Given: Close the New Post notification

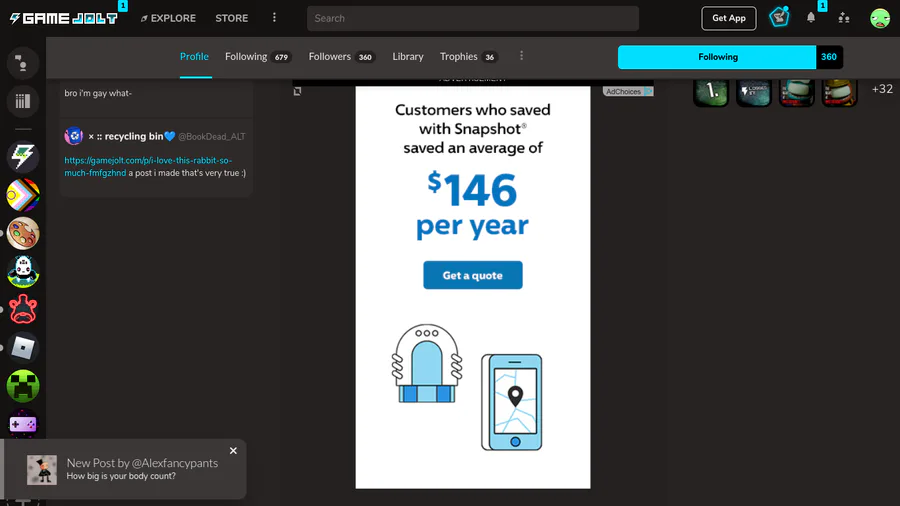Looking at the screenshot, I should click(233, 451).
